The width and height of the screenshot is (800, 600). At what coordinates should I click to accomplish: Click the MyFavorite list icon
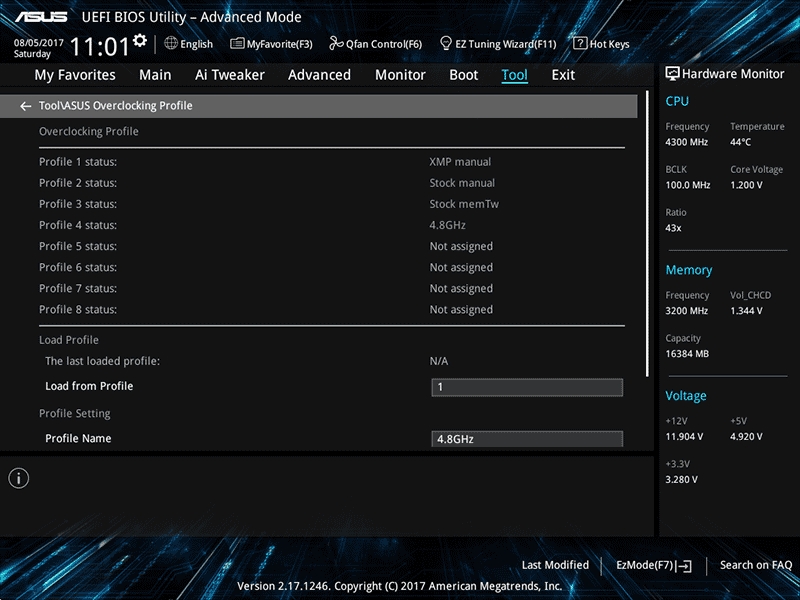[237, 44]
